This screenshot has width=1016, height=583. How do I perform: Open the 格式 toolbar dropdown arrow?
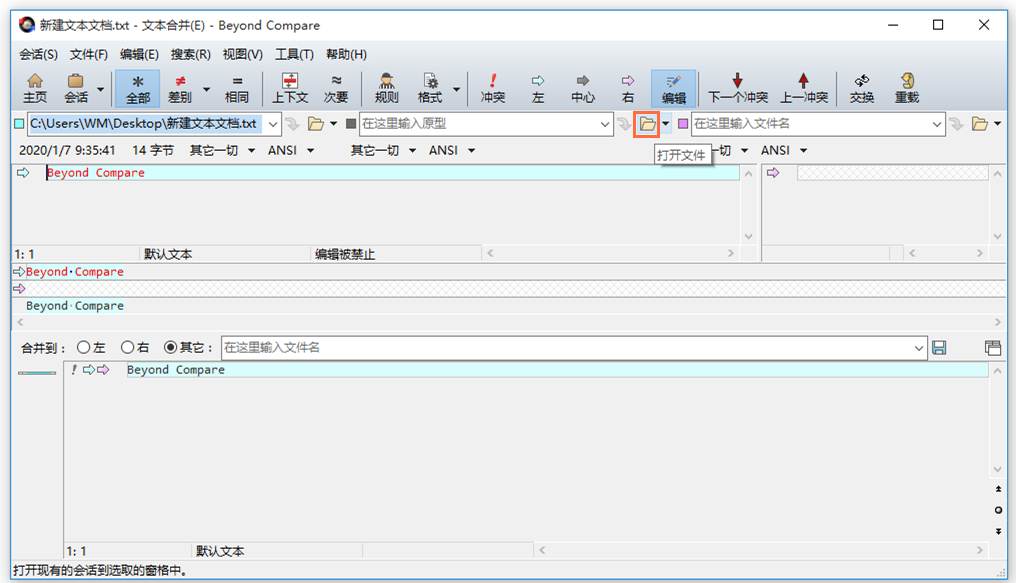457,89
